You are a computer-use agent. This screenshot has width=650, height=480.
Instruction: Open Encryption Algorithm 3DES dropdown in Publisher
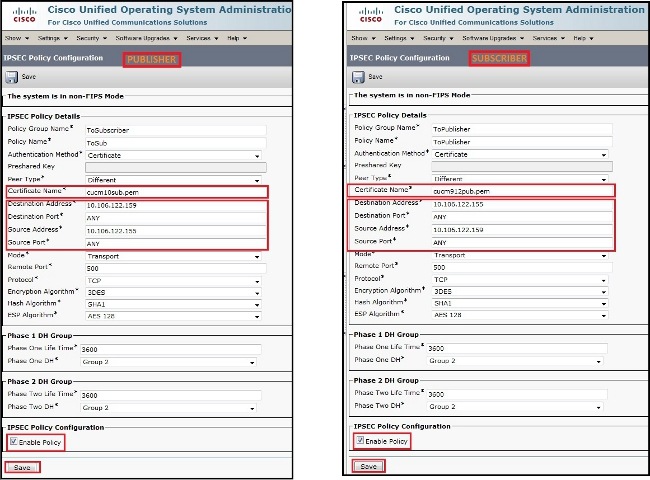(173, 293)
